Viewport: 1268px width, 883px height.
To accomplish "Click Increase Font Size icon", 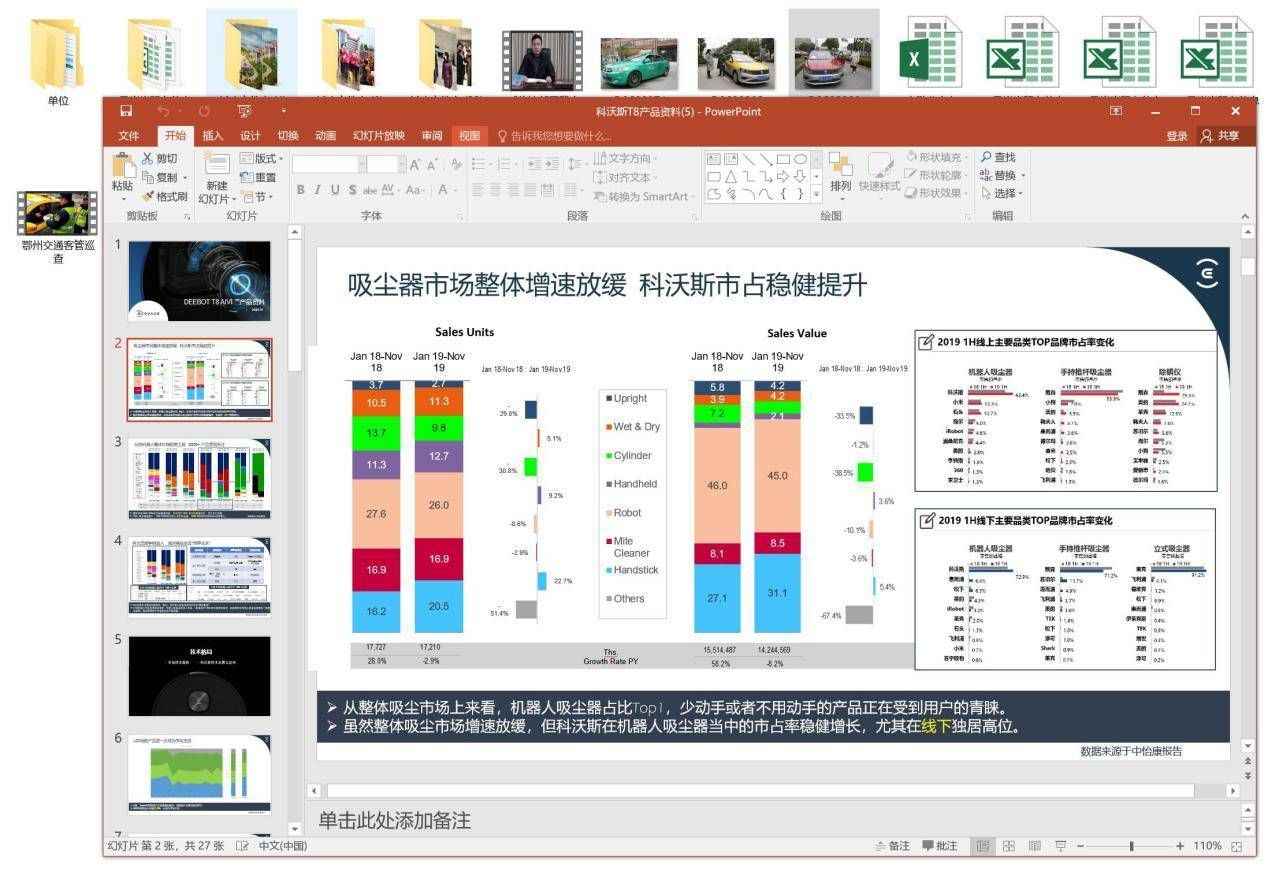I will pos(415,164).
